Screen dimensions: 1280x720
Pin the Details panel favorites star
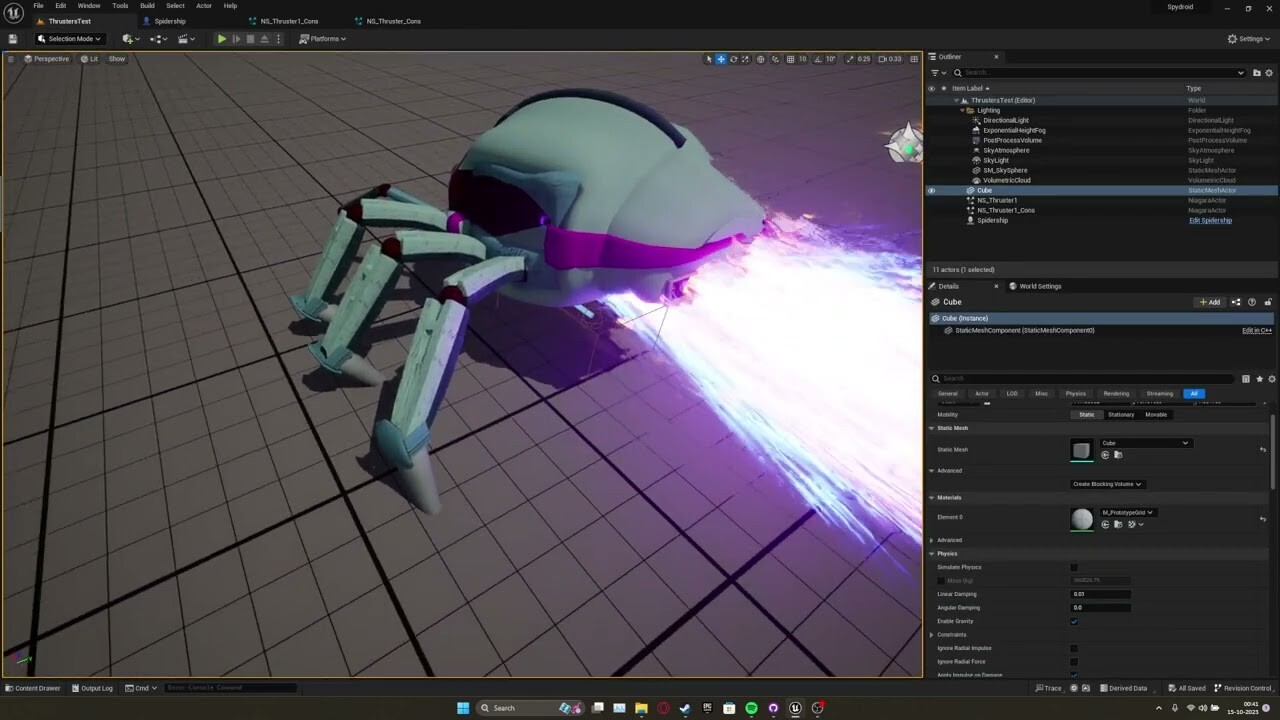click(x=1259, y=379)
